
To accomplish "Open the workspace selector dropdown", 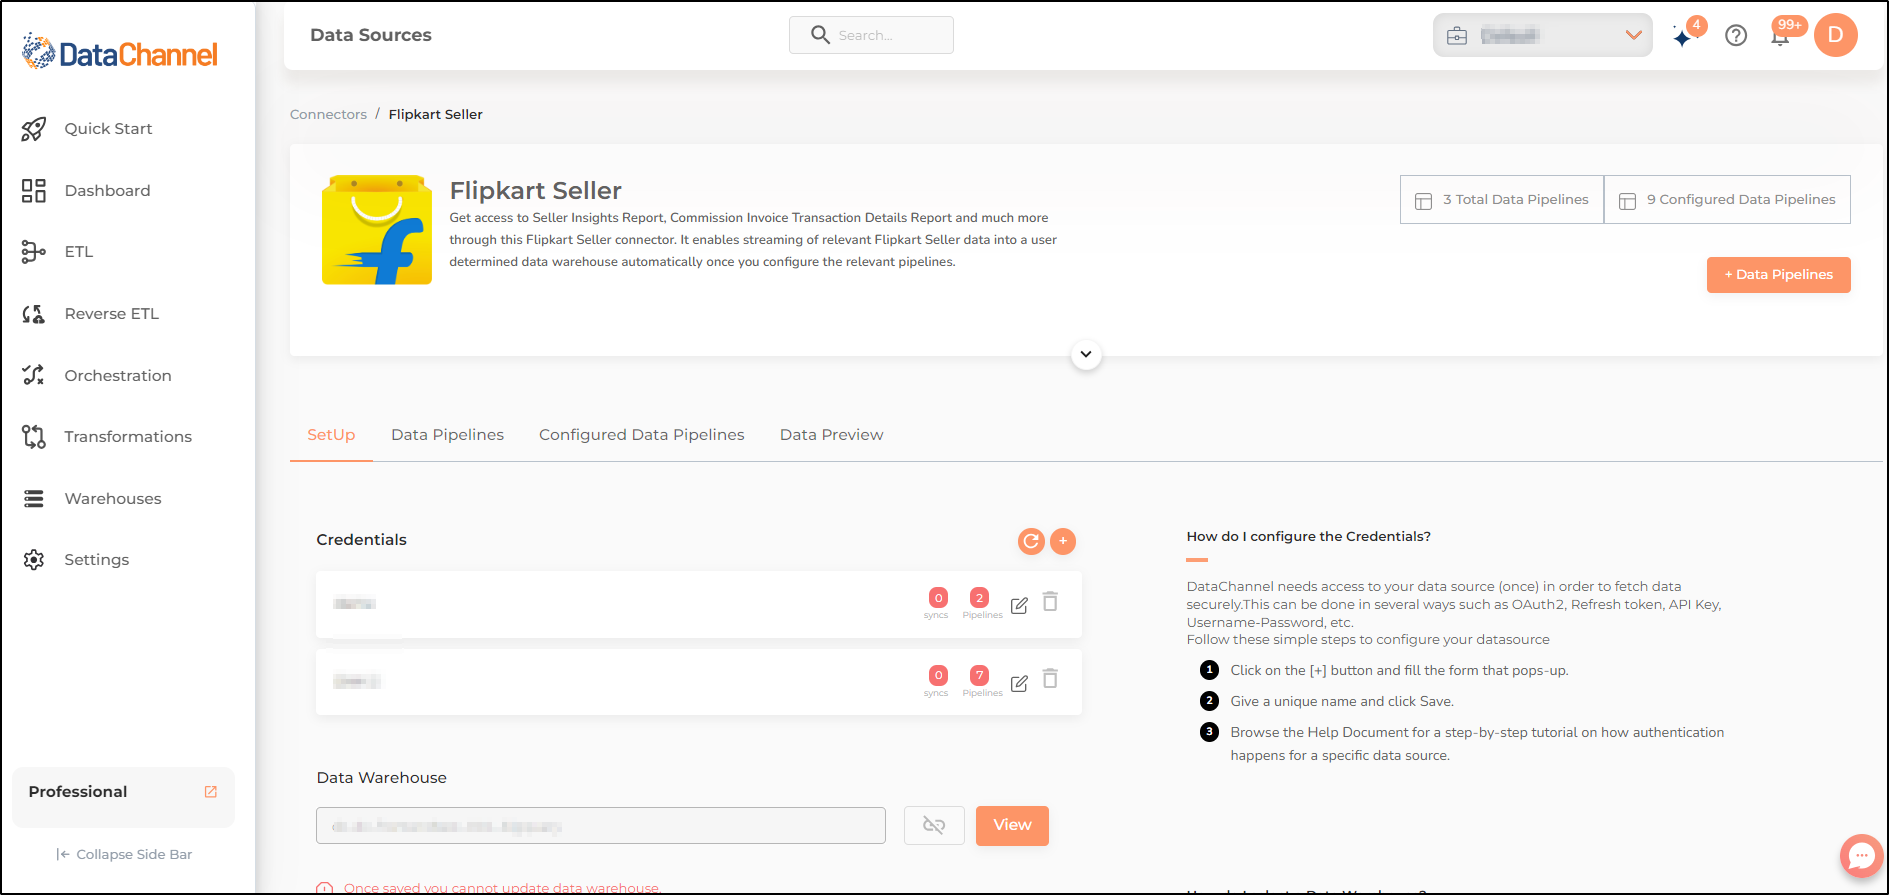I will coord(1542,35).
